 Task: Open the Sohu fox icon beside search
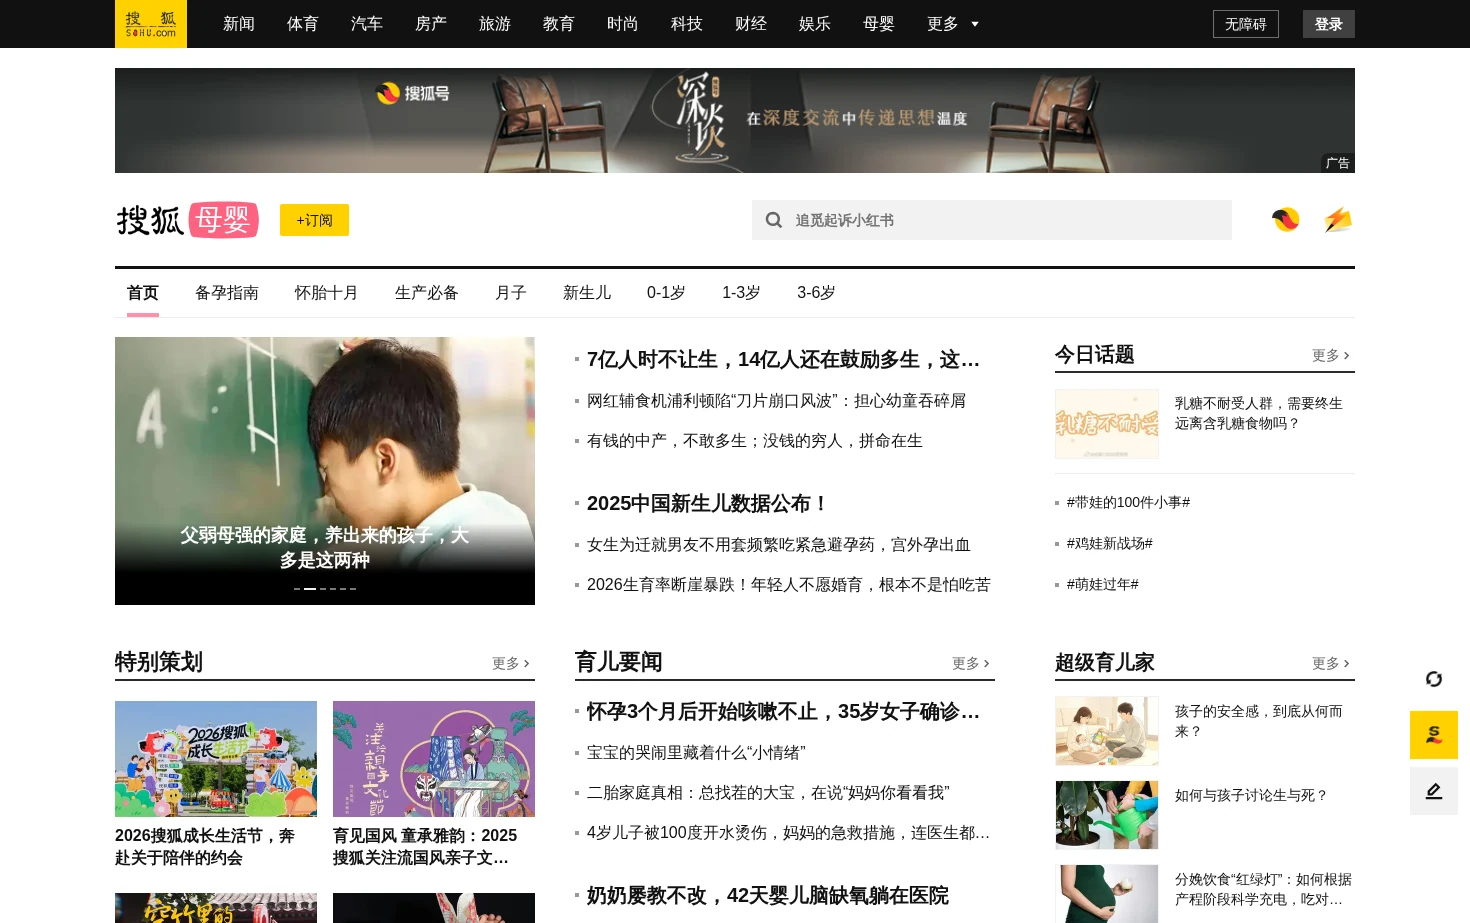click(x=1286, y=219)
